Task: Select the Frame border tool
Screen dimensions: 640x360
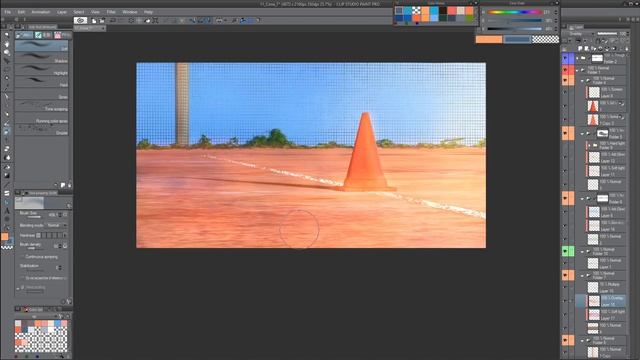Action: tap(7, 193)
